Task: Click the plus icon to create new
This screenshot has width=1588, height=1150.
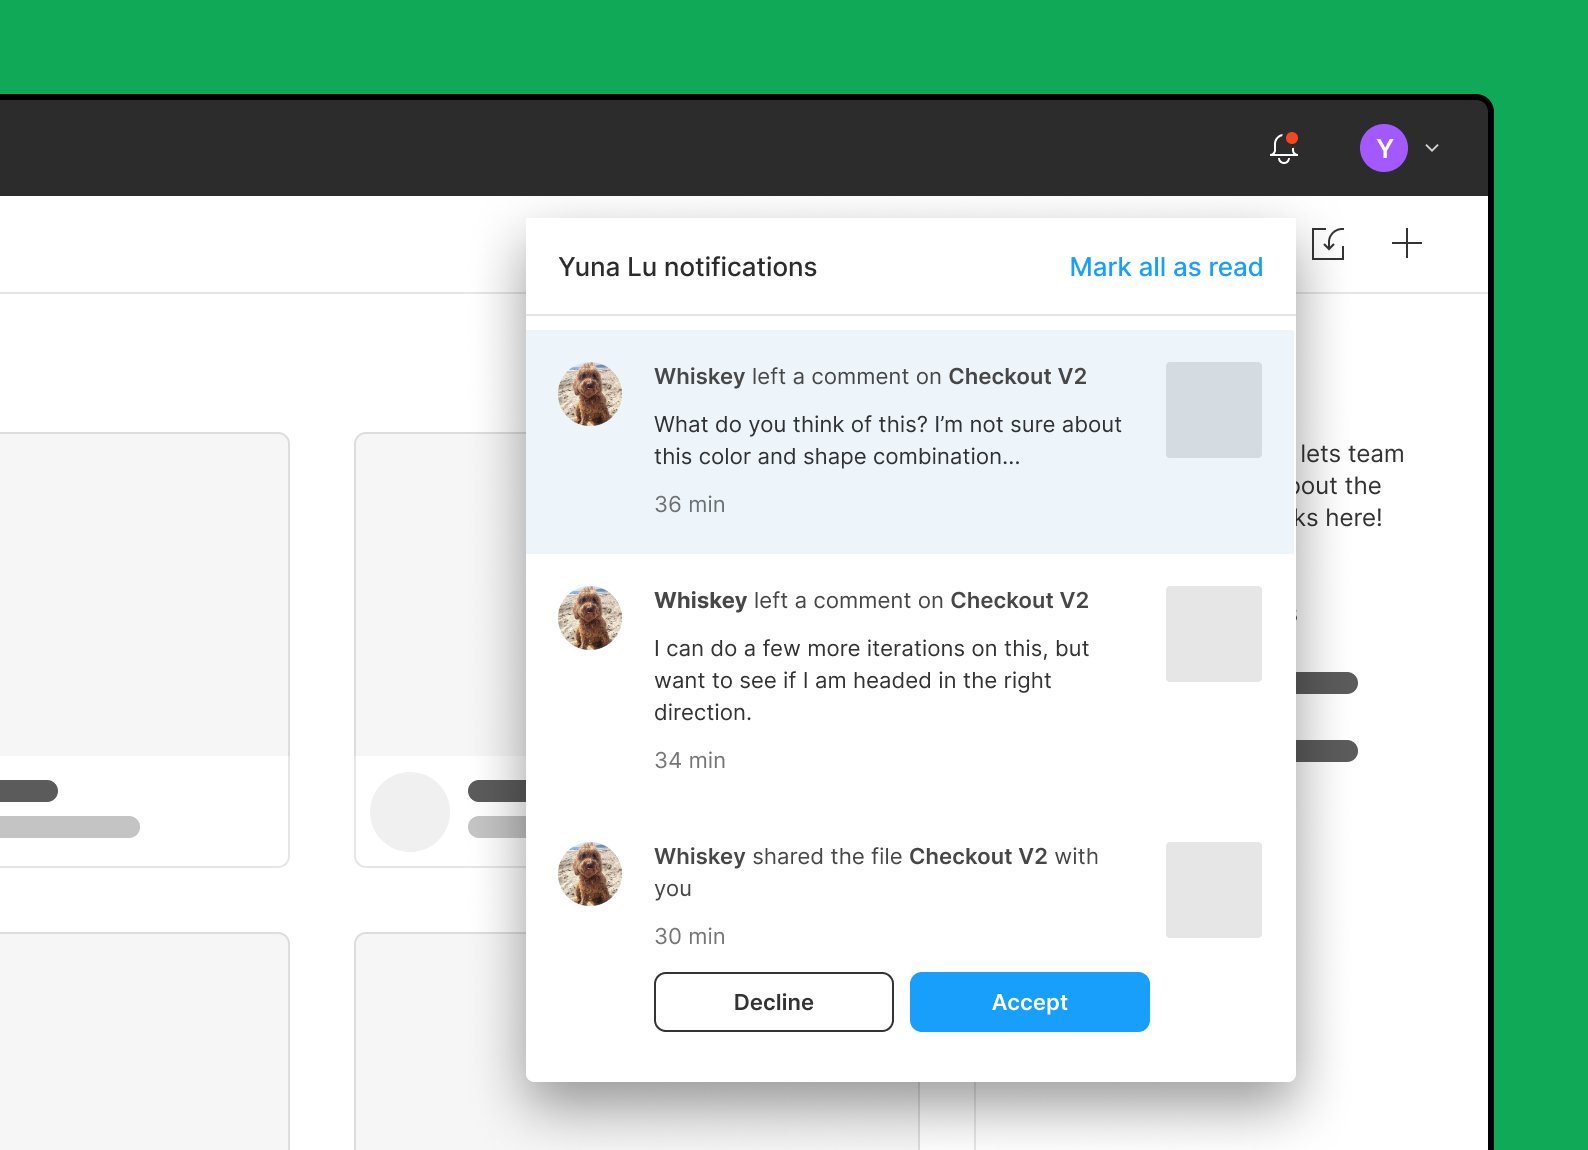Action: 1406,243
